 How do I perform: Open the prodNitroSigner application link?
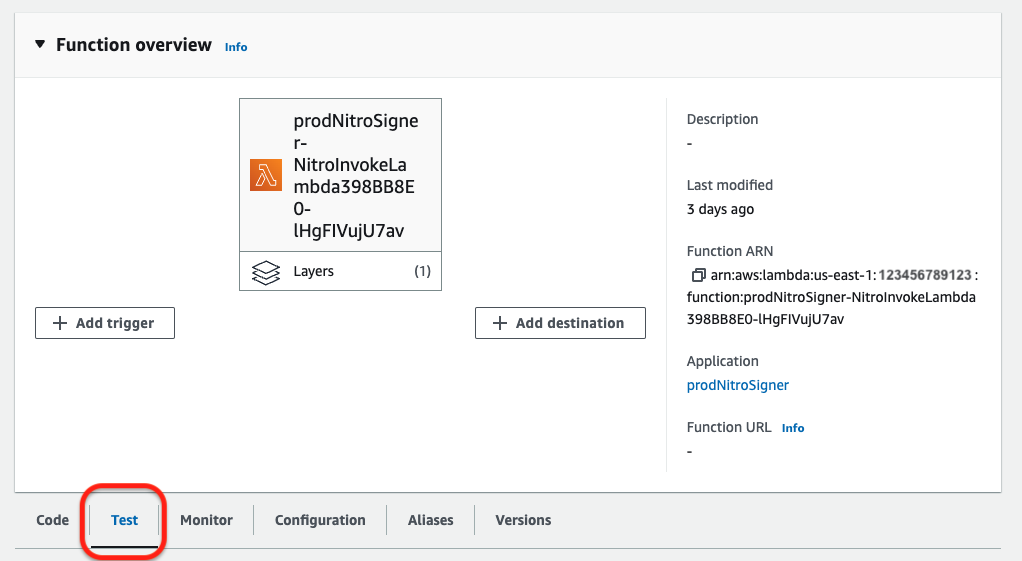click(738, 385)
